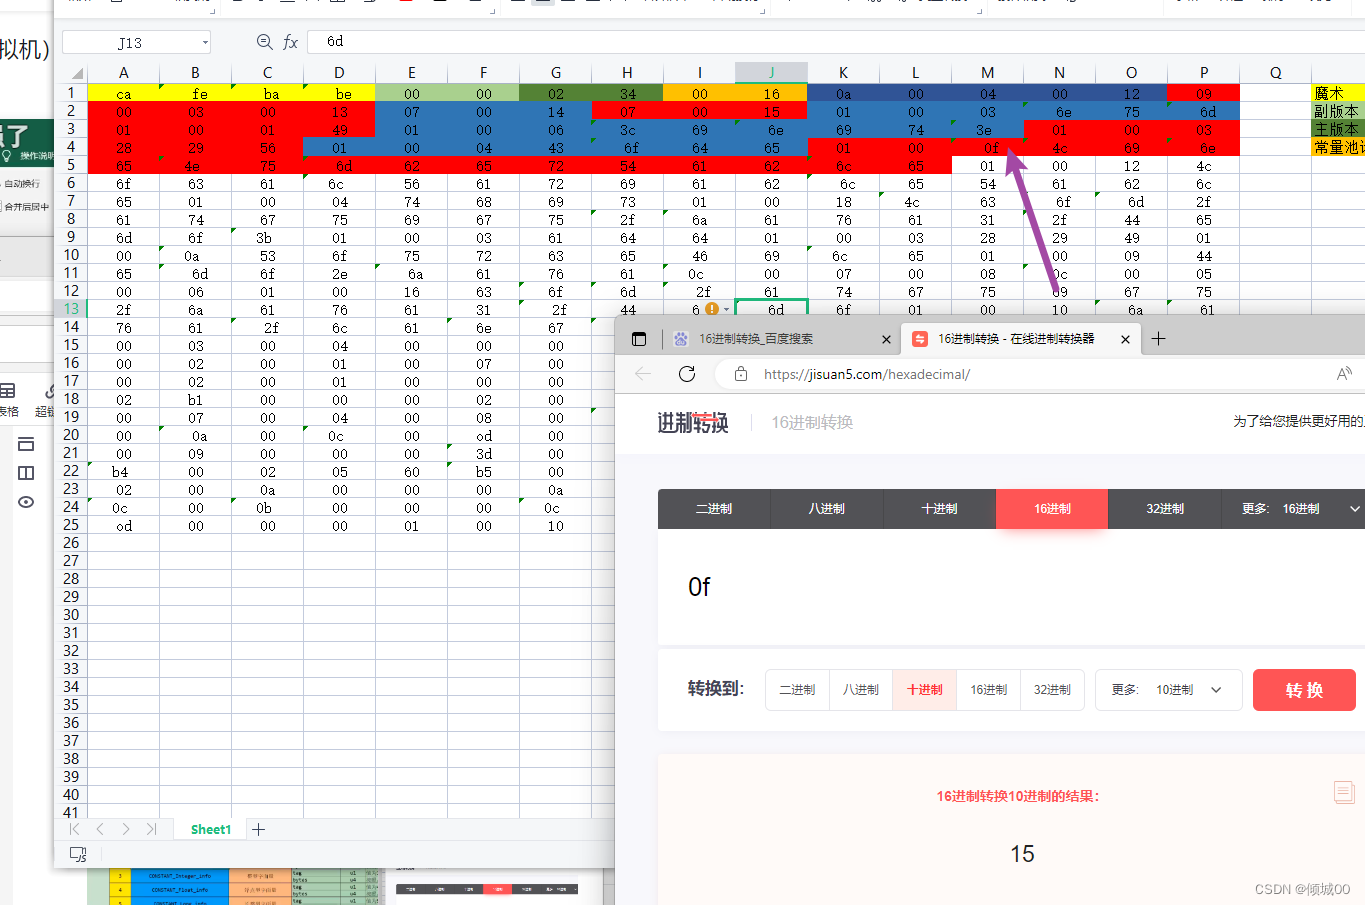Click legend cell labeled 副版本

[1338, 111]
